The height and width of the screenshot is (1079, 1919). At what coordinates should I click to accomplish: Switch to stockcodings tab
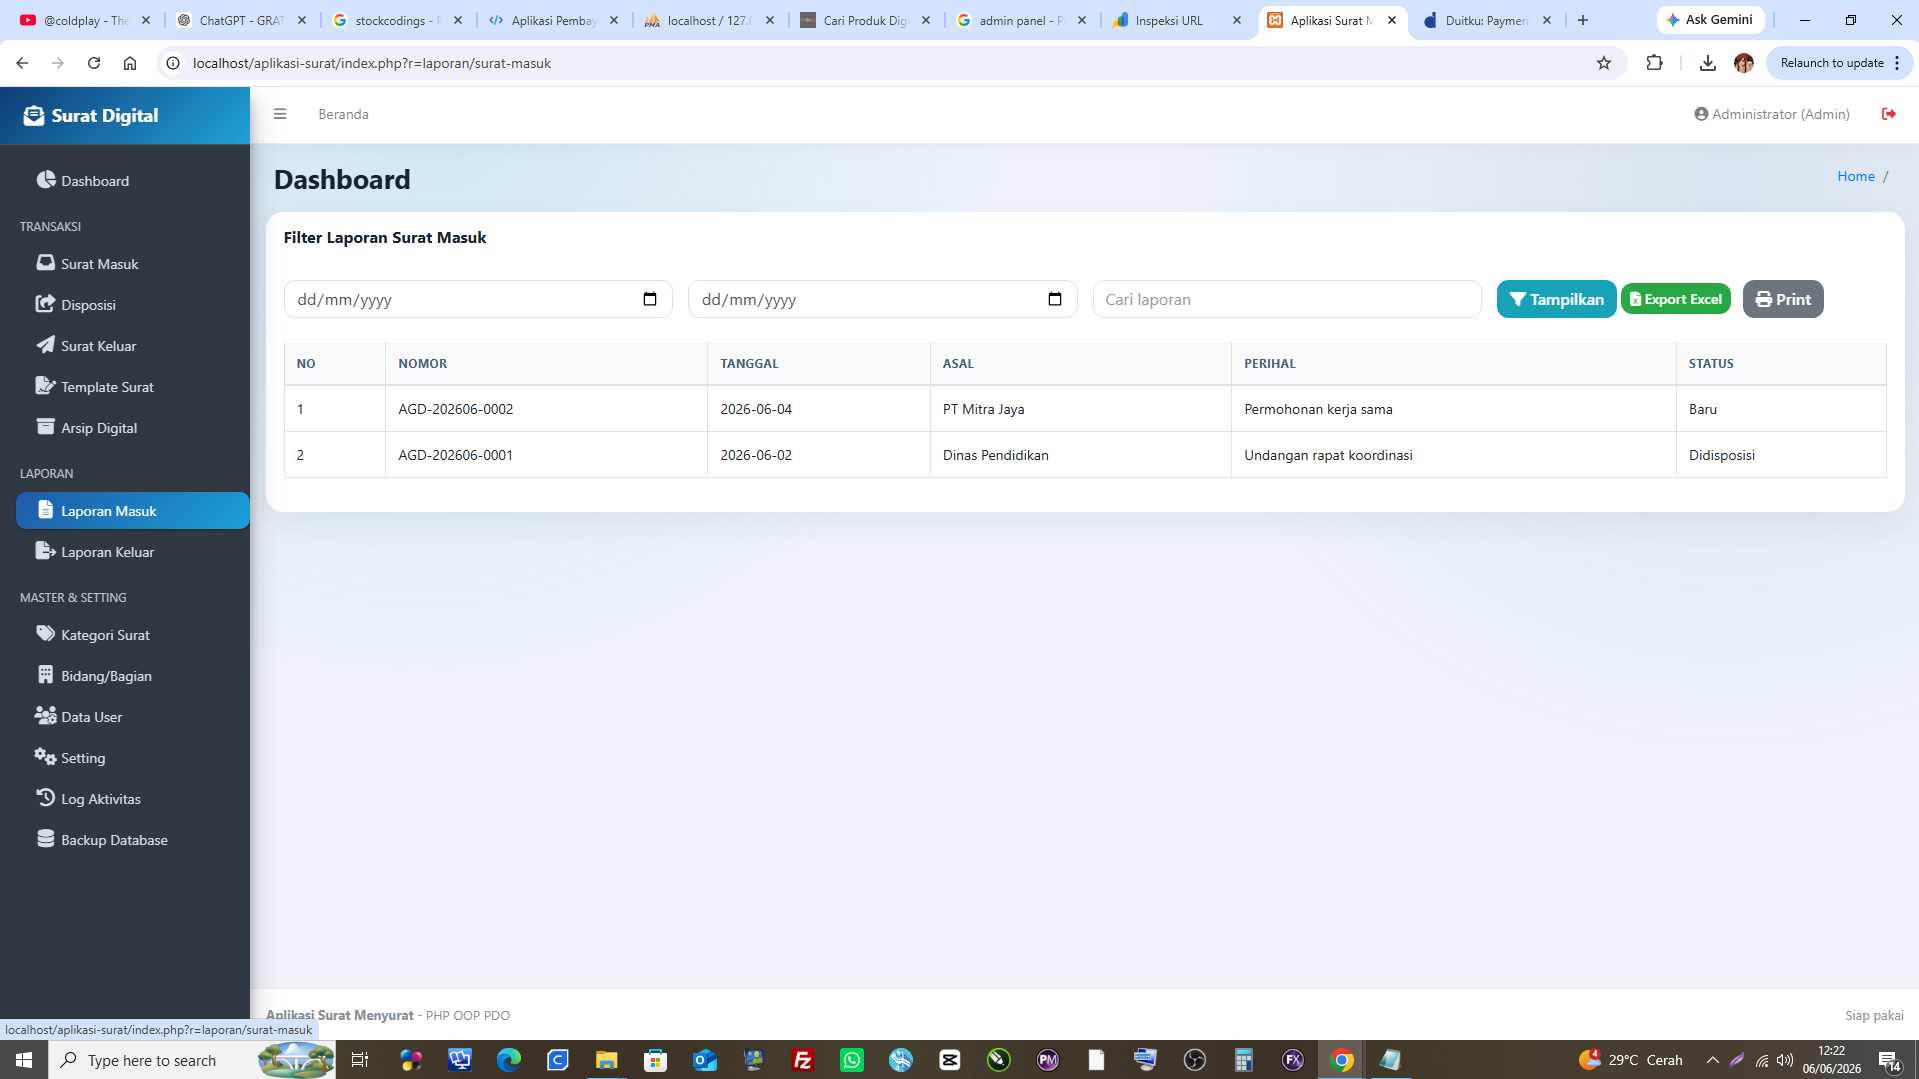397,20
